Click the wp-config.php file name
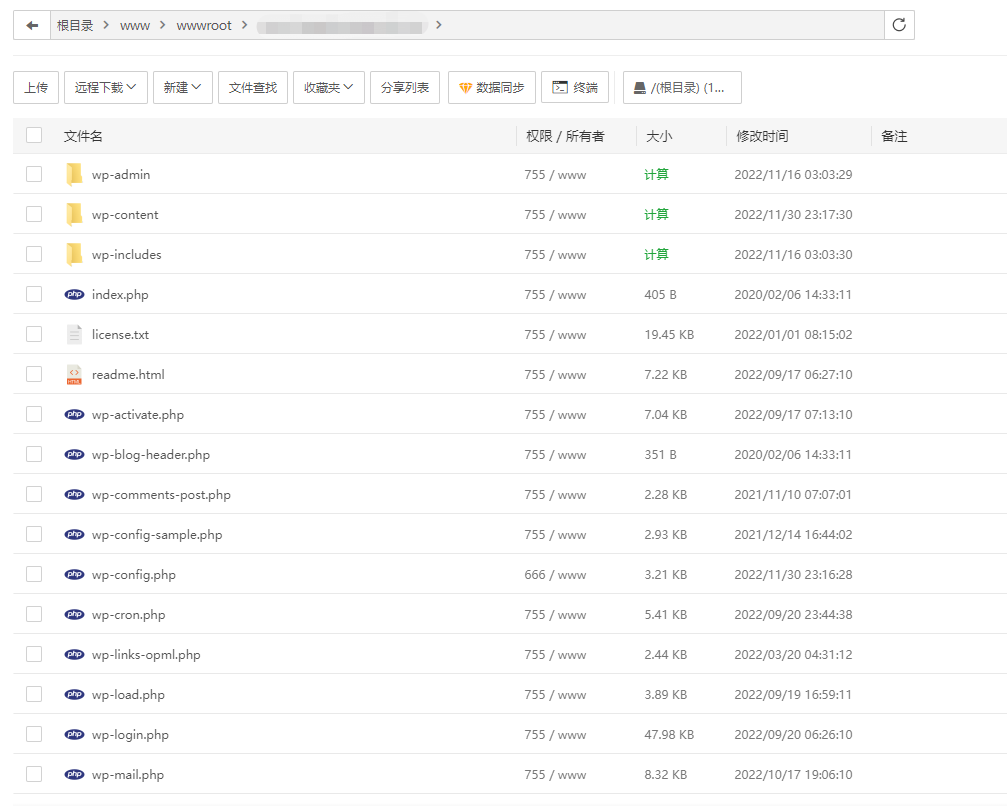Screen dimensions: 1007x806 pyautogui.click(x=134, y=575)
